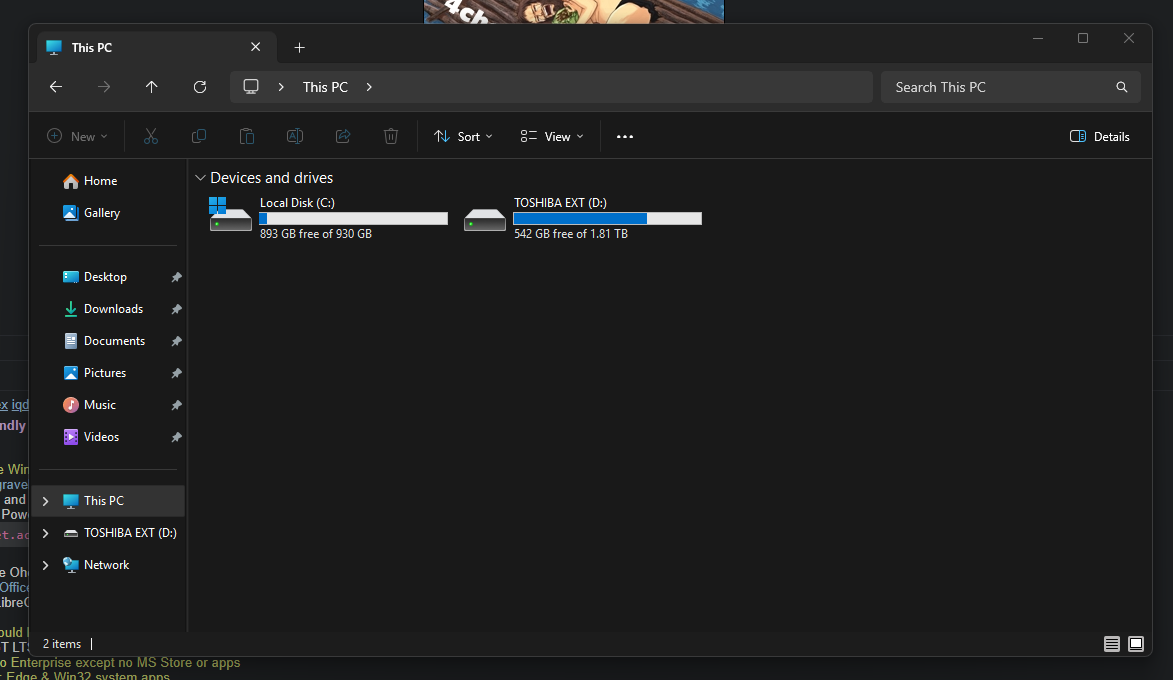Click the Search This PC field
This screenshot has height=680, width=1173.
[1010, 87]
